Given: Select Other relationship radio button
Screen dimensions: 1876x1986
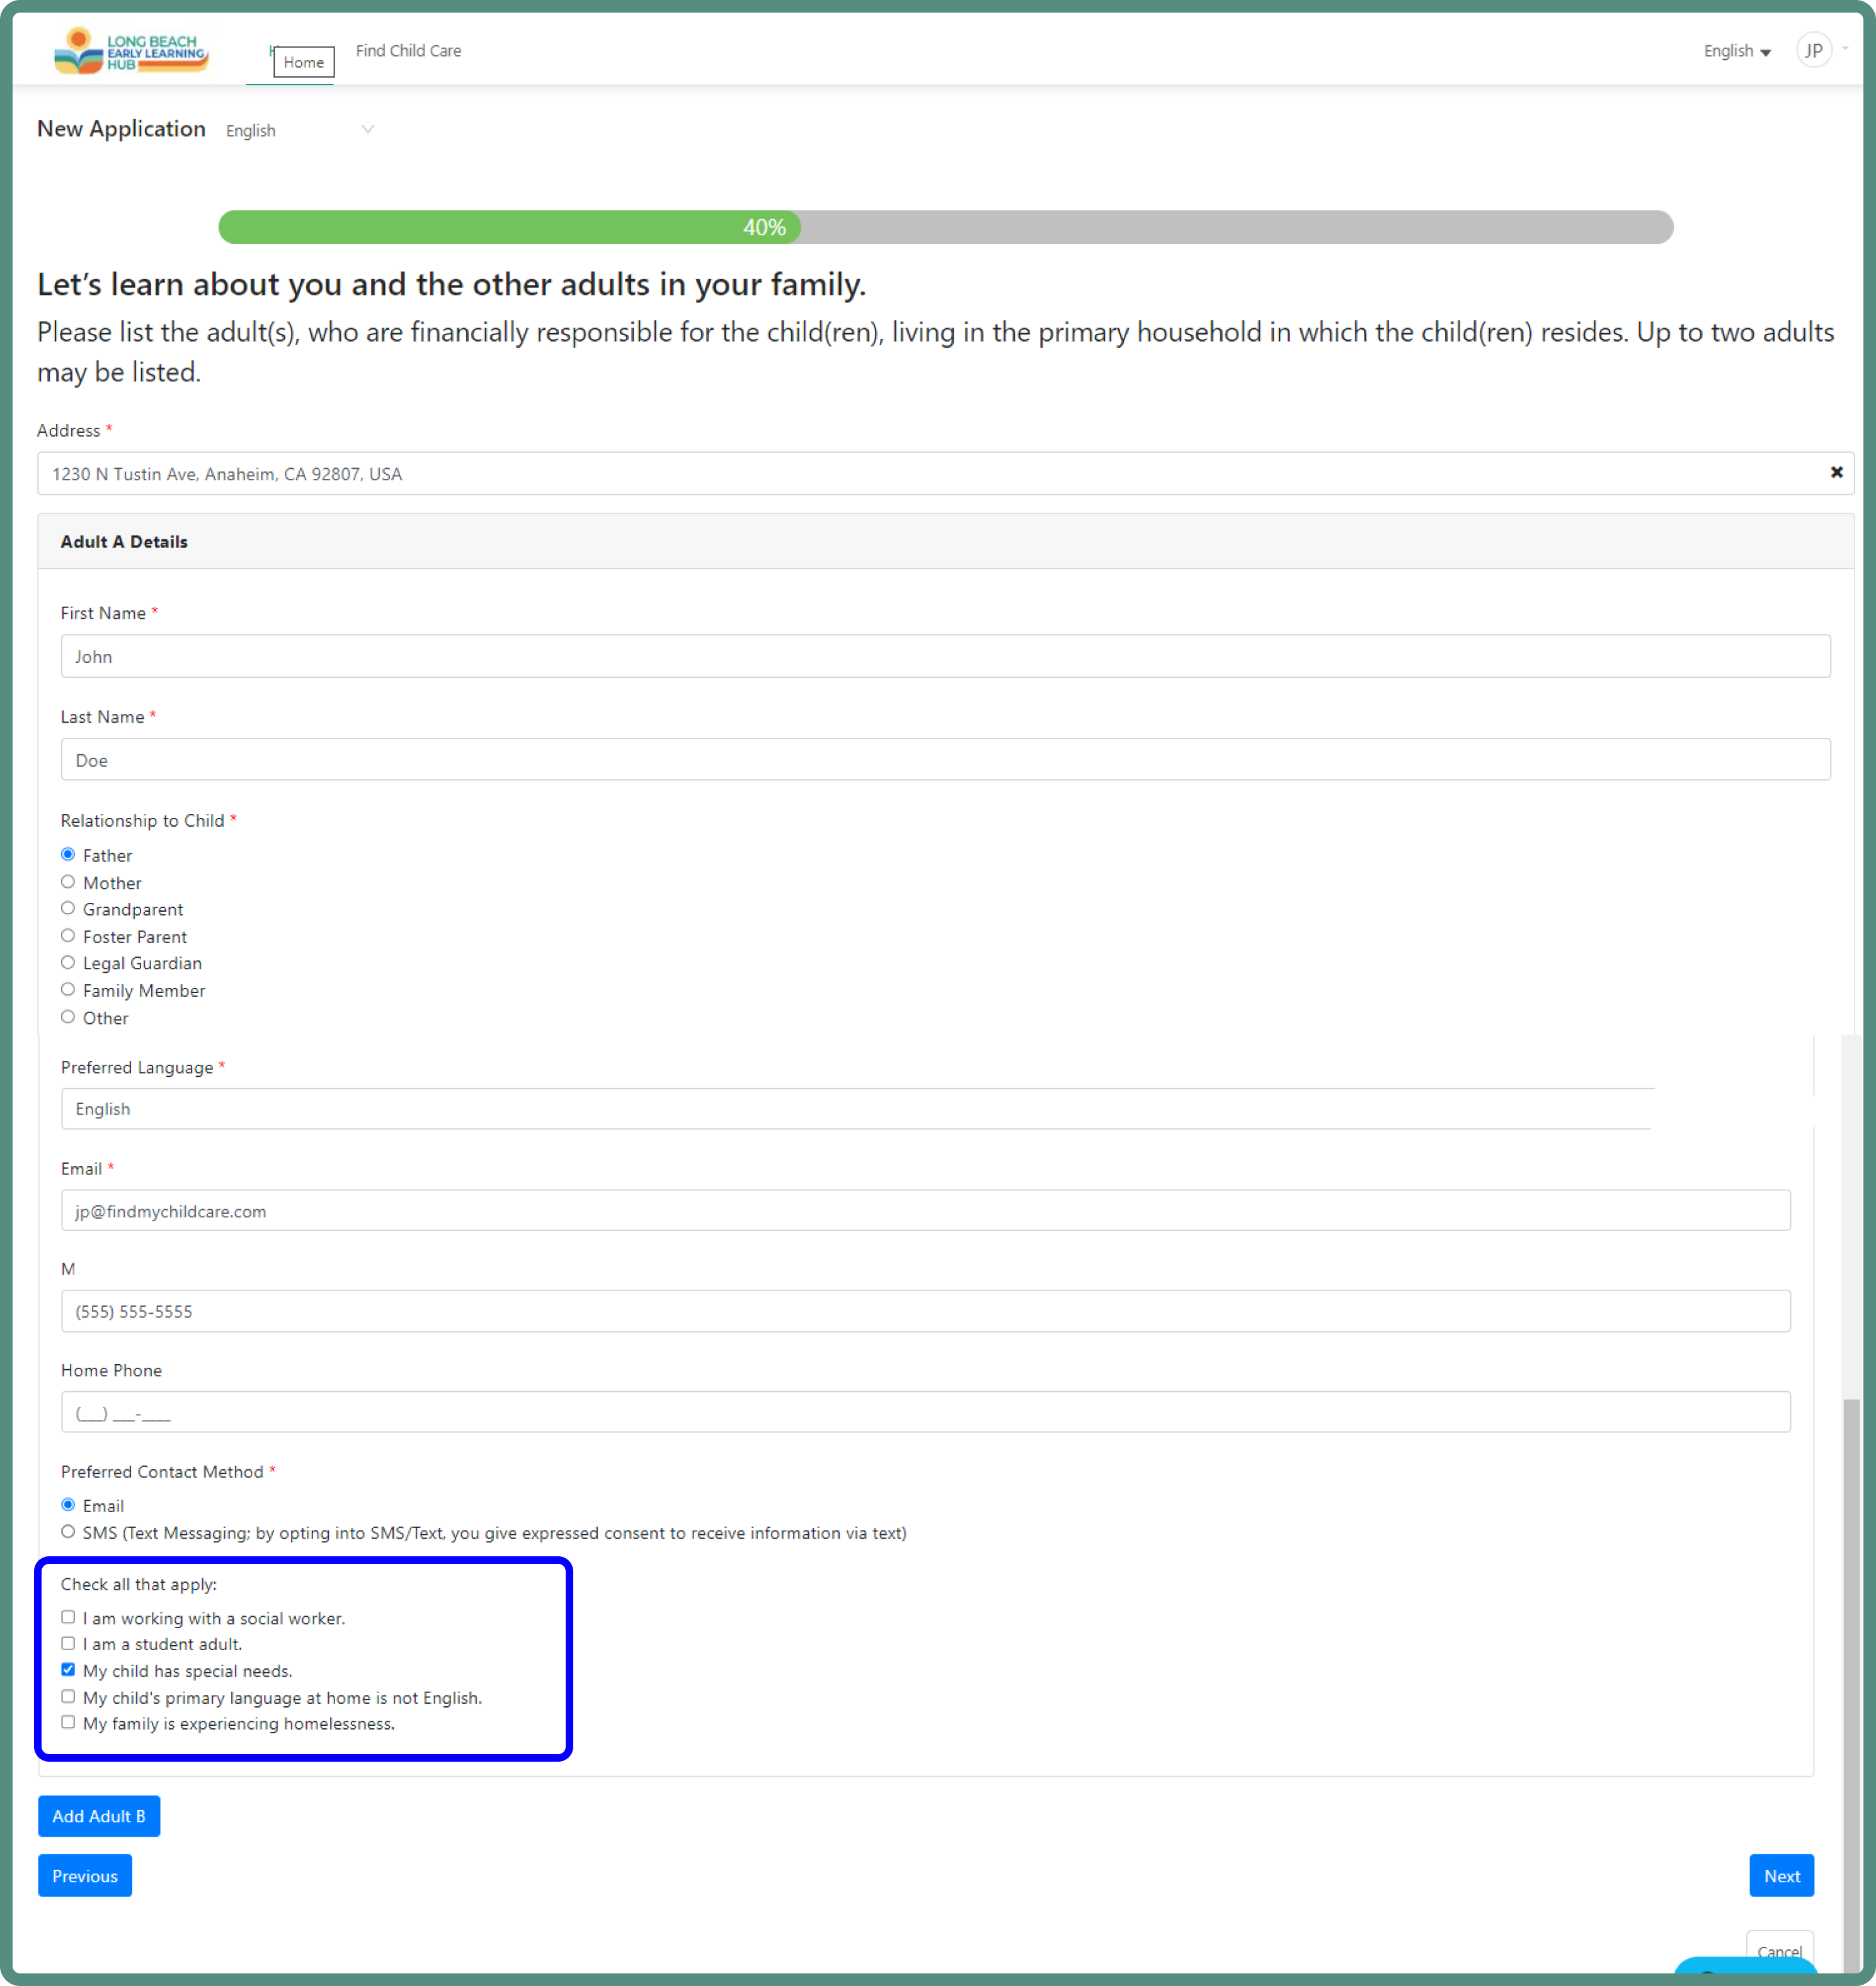Looking at the screenshot, I should 68,1017.
